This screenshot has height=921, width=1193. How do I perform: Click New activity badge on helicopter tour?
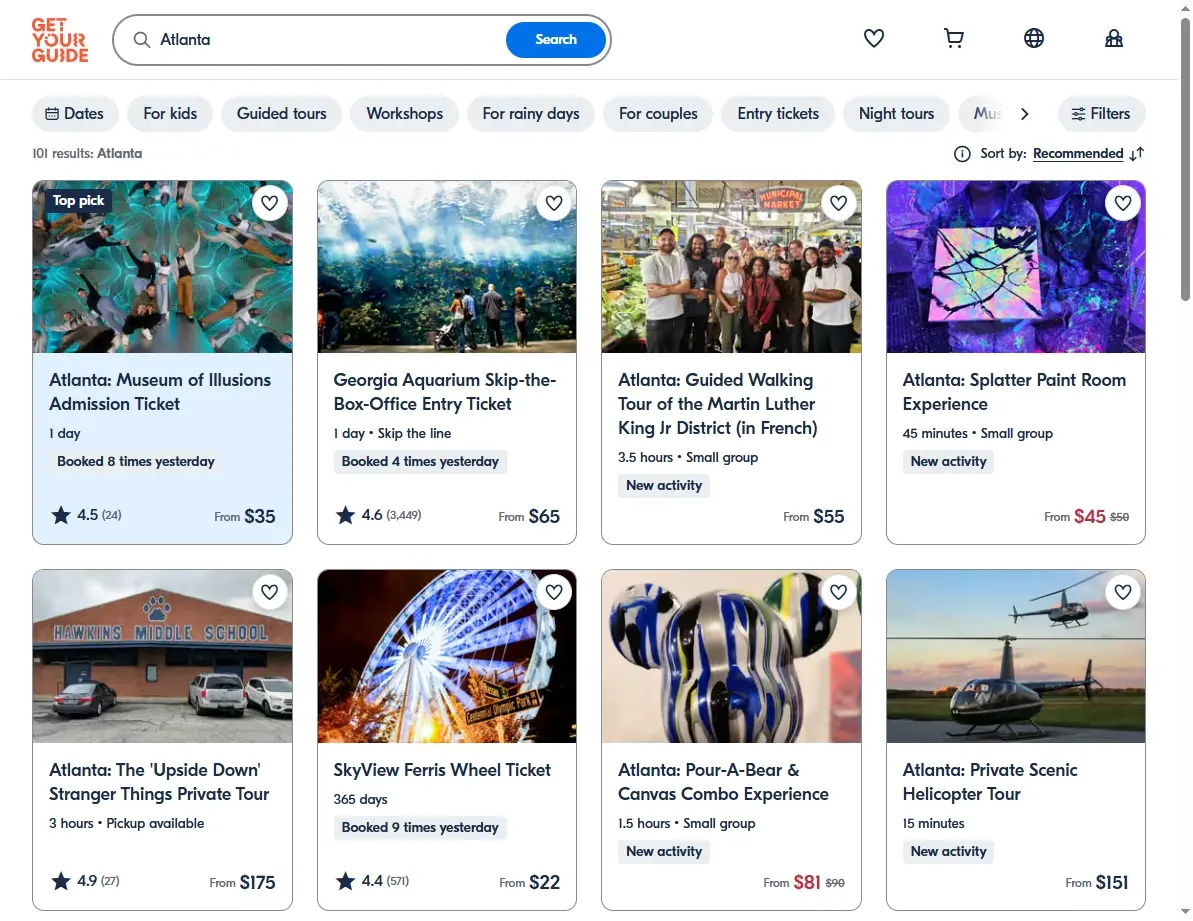[948, 851]
